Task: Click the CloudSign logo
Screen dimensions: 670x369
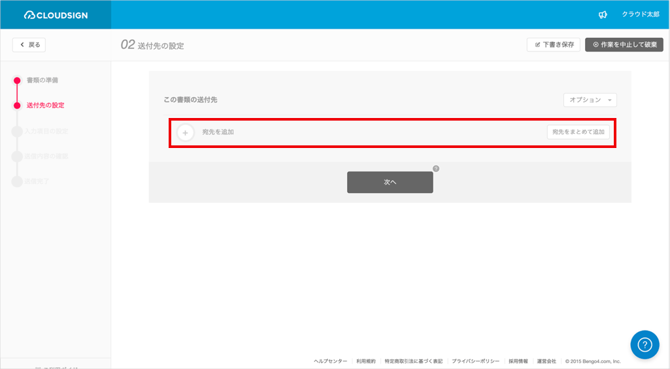Action: pyautogui.click(x=56, y=15)
